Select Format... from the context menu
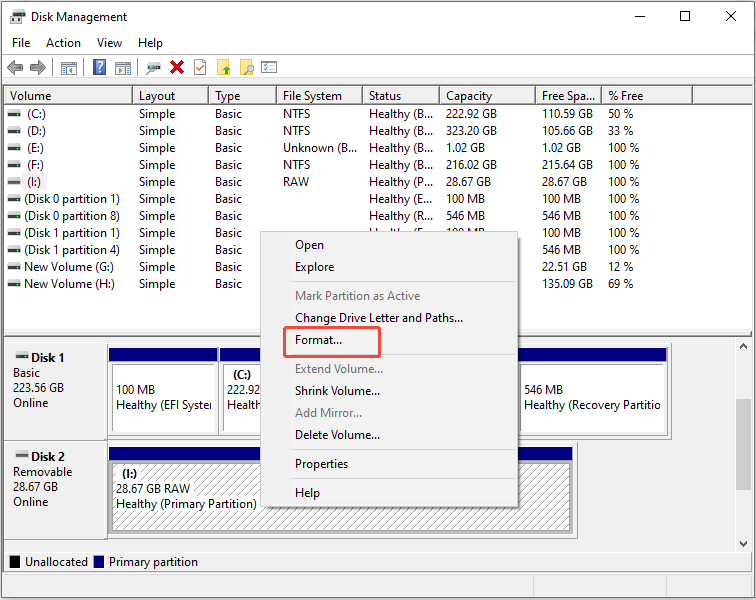This screenshot has width=756, height=600. [318, 340]
